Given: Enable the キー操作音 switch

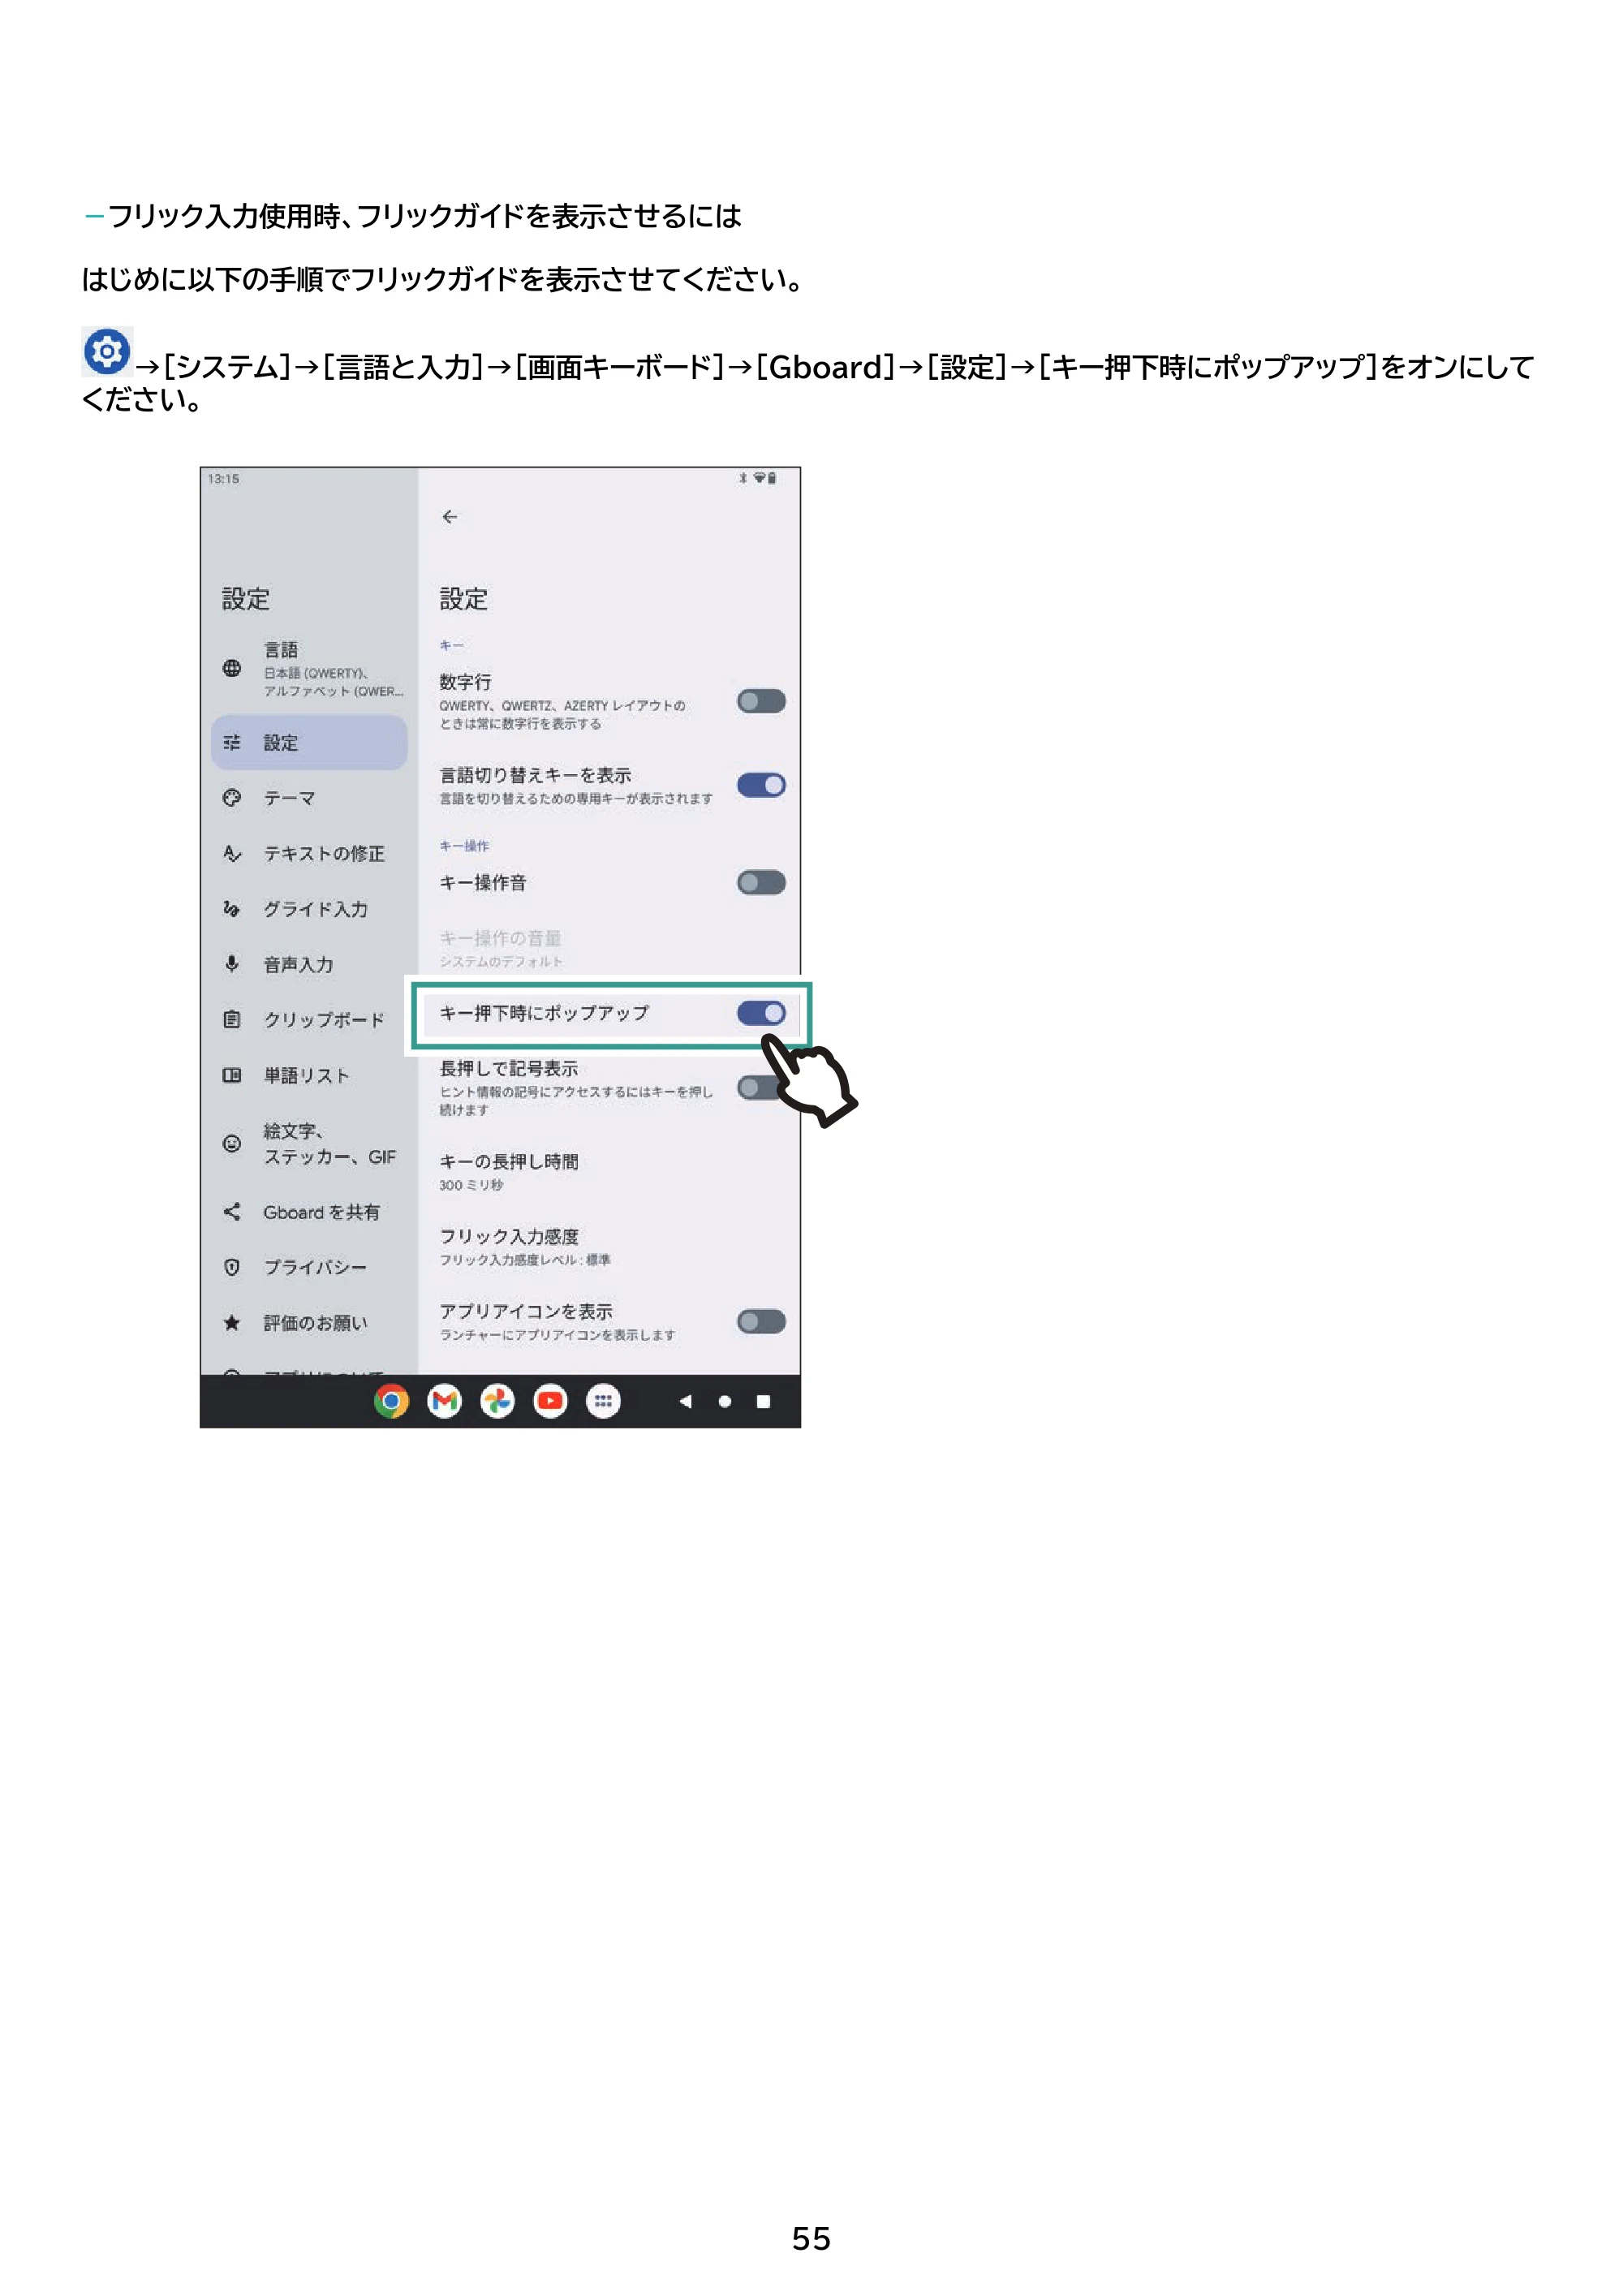Looking at the screenshot, I should pos(761,882).
